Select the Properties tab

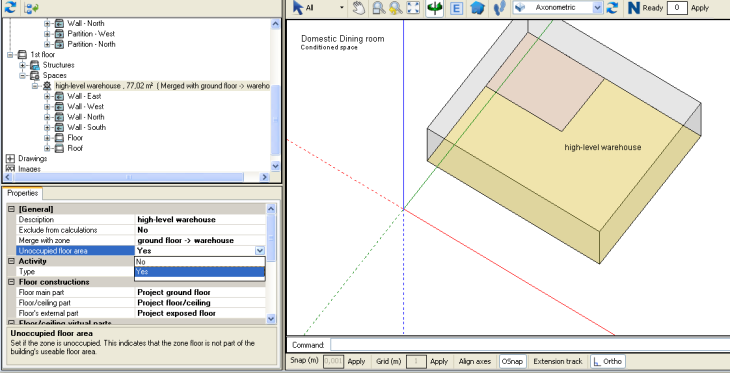tap(22, 193)
